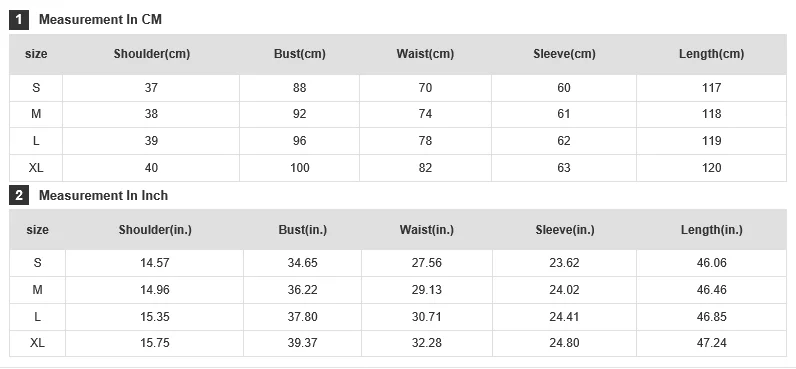Click the shoulder value 15.35 cell
The image size is (796, 369).
(x=155, y=317)
